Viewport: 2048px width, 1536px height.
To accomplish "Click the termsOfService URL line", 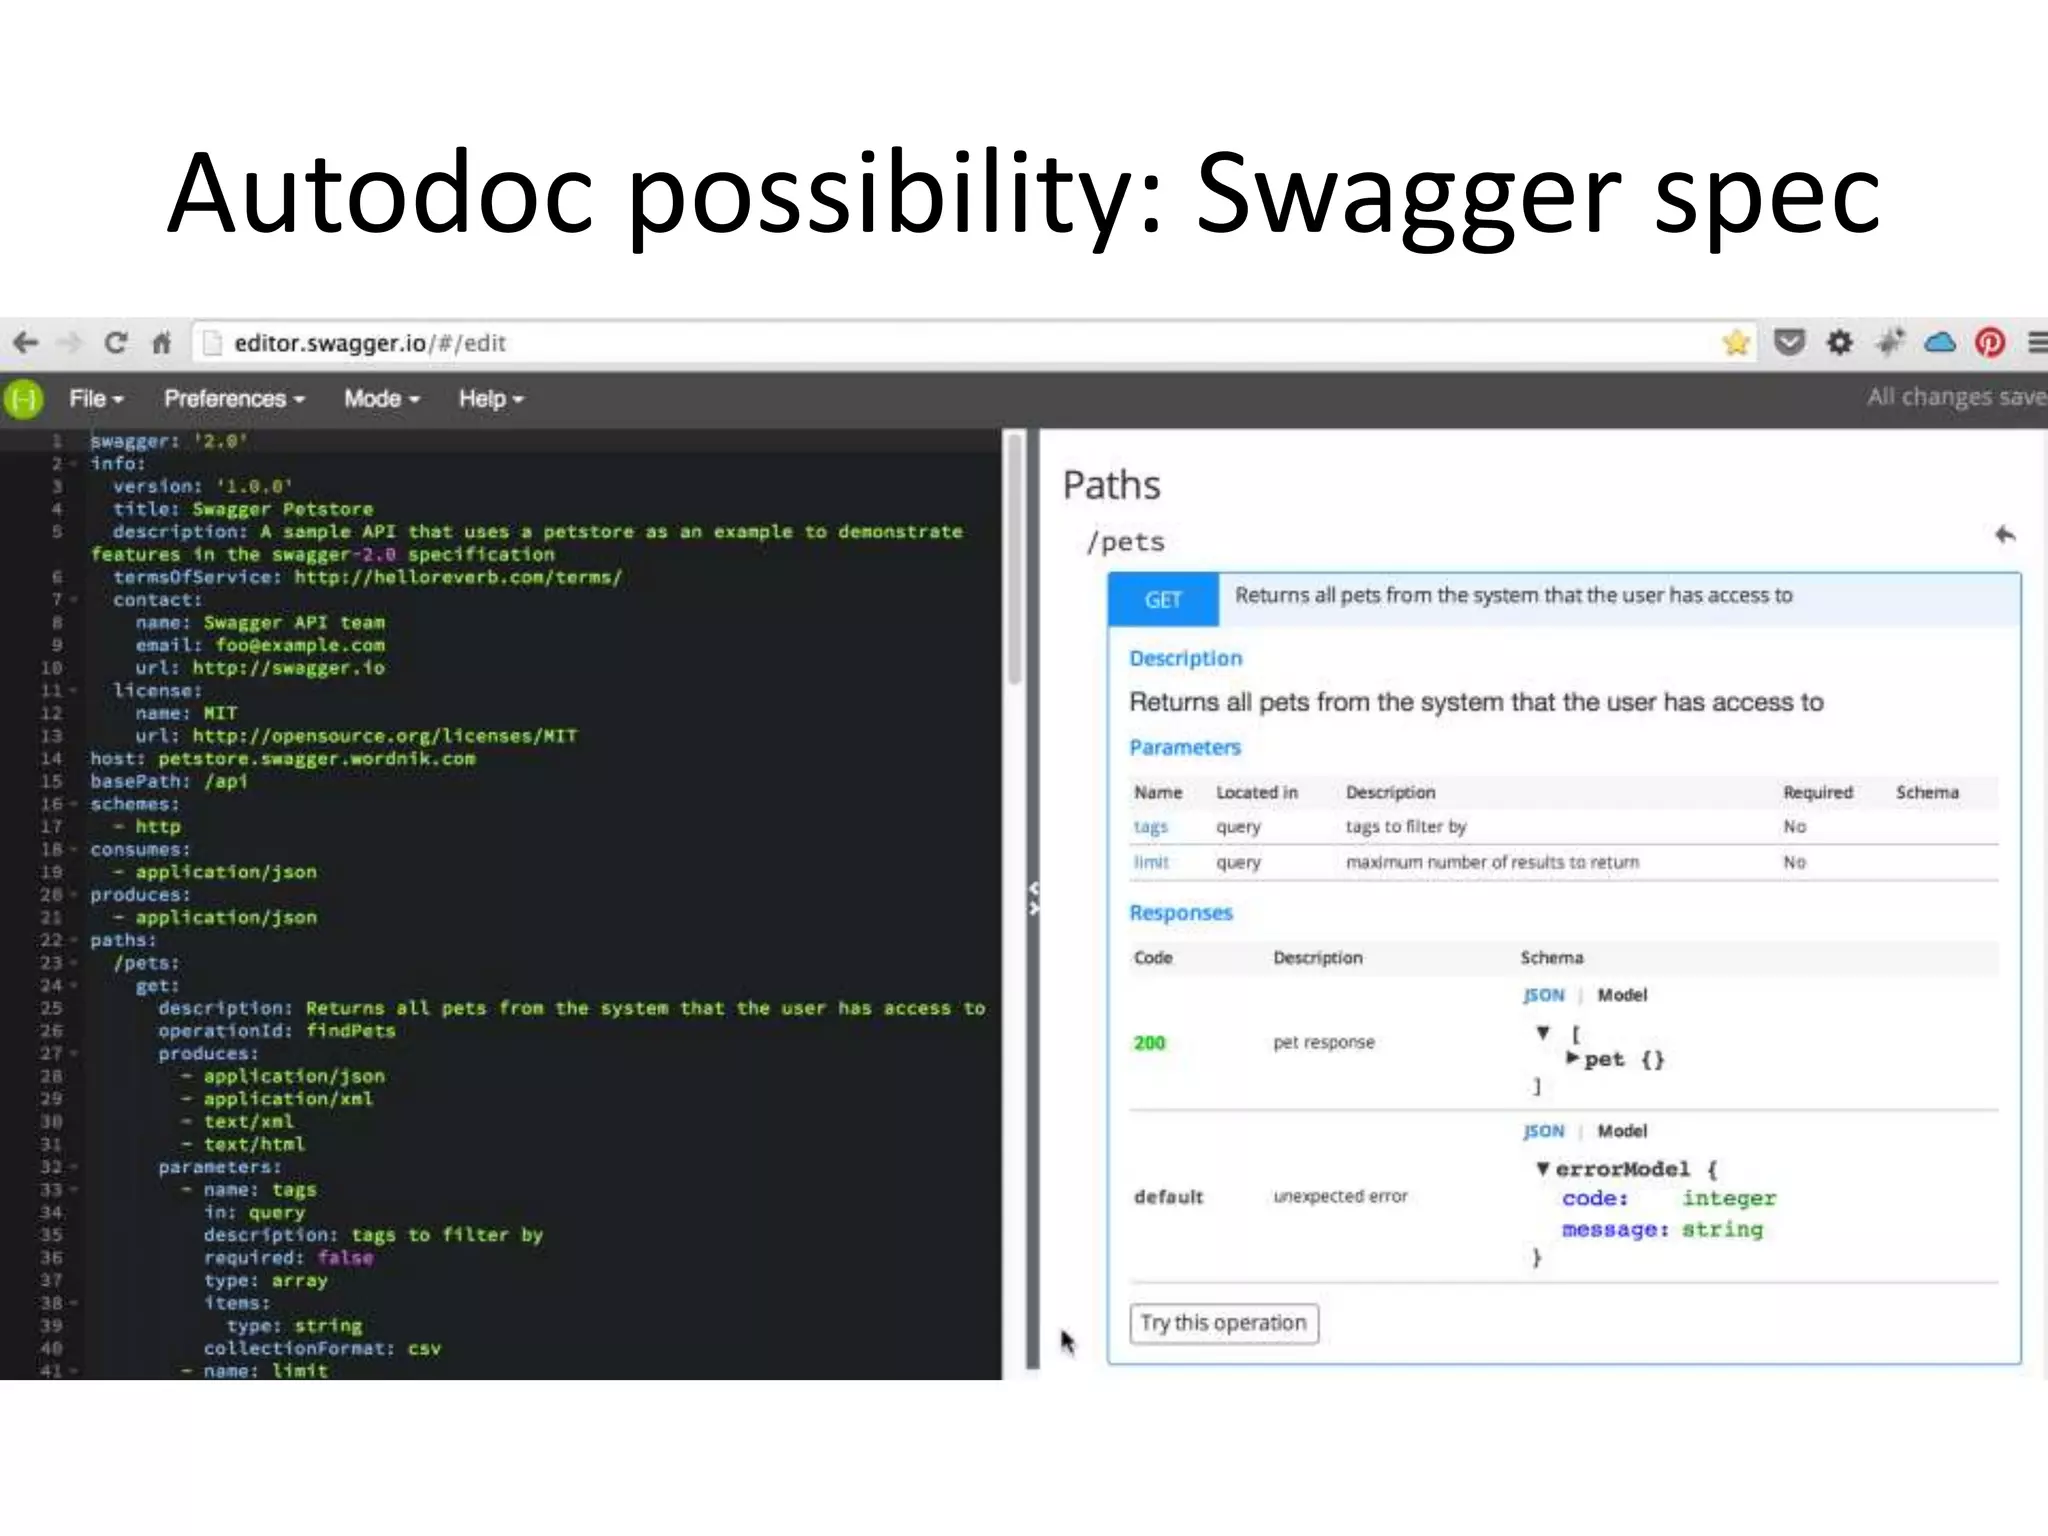I will (367, 577).
